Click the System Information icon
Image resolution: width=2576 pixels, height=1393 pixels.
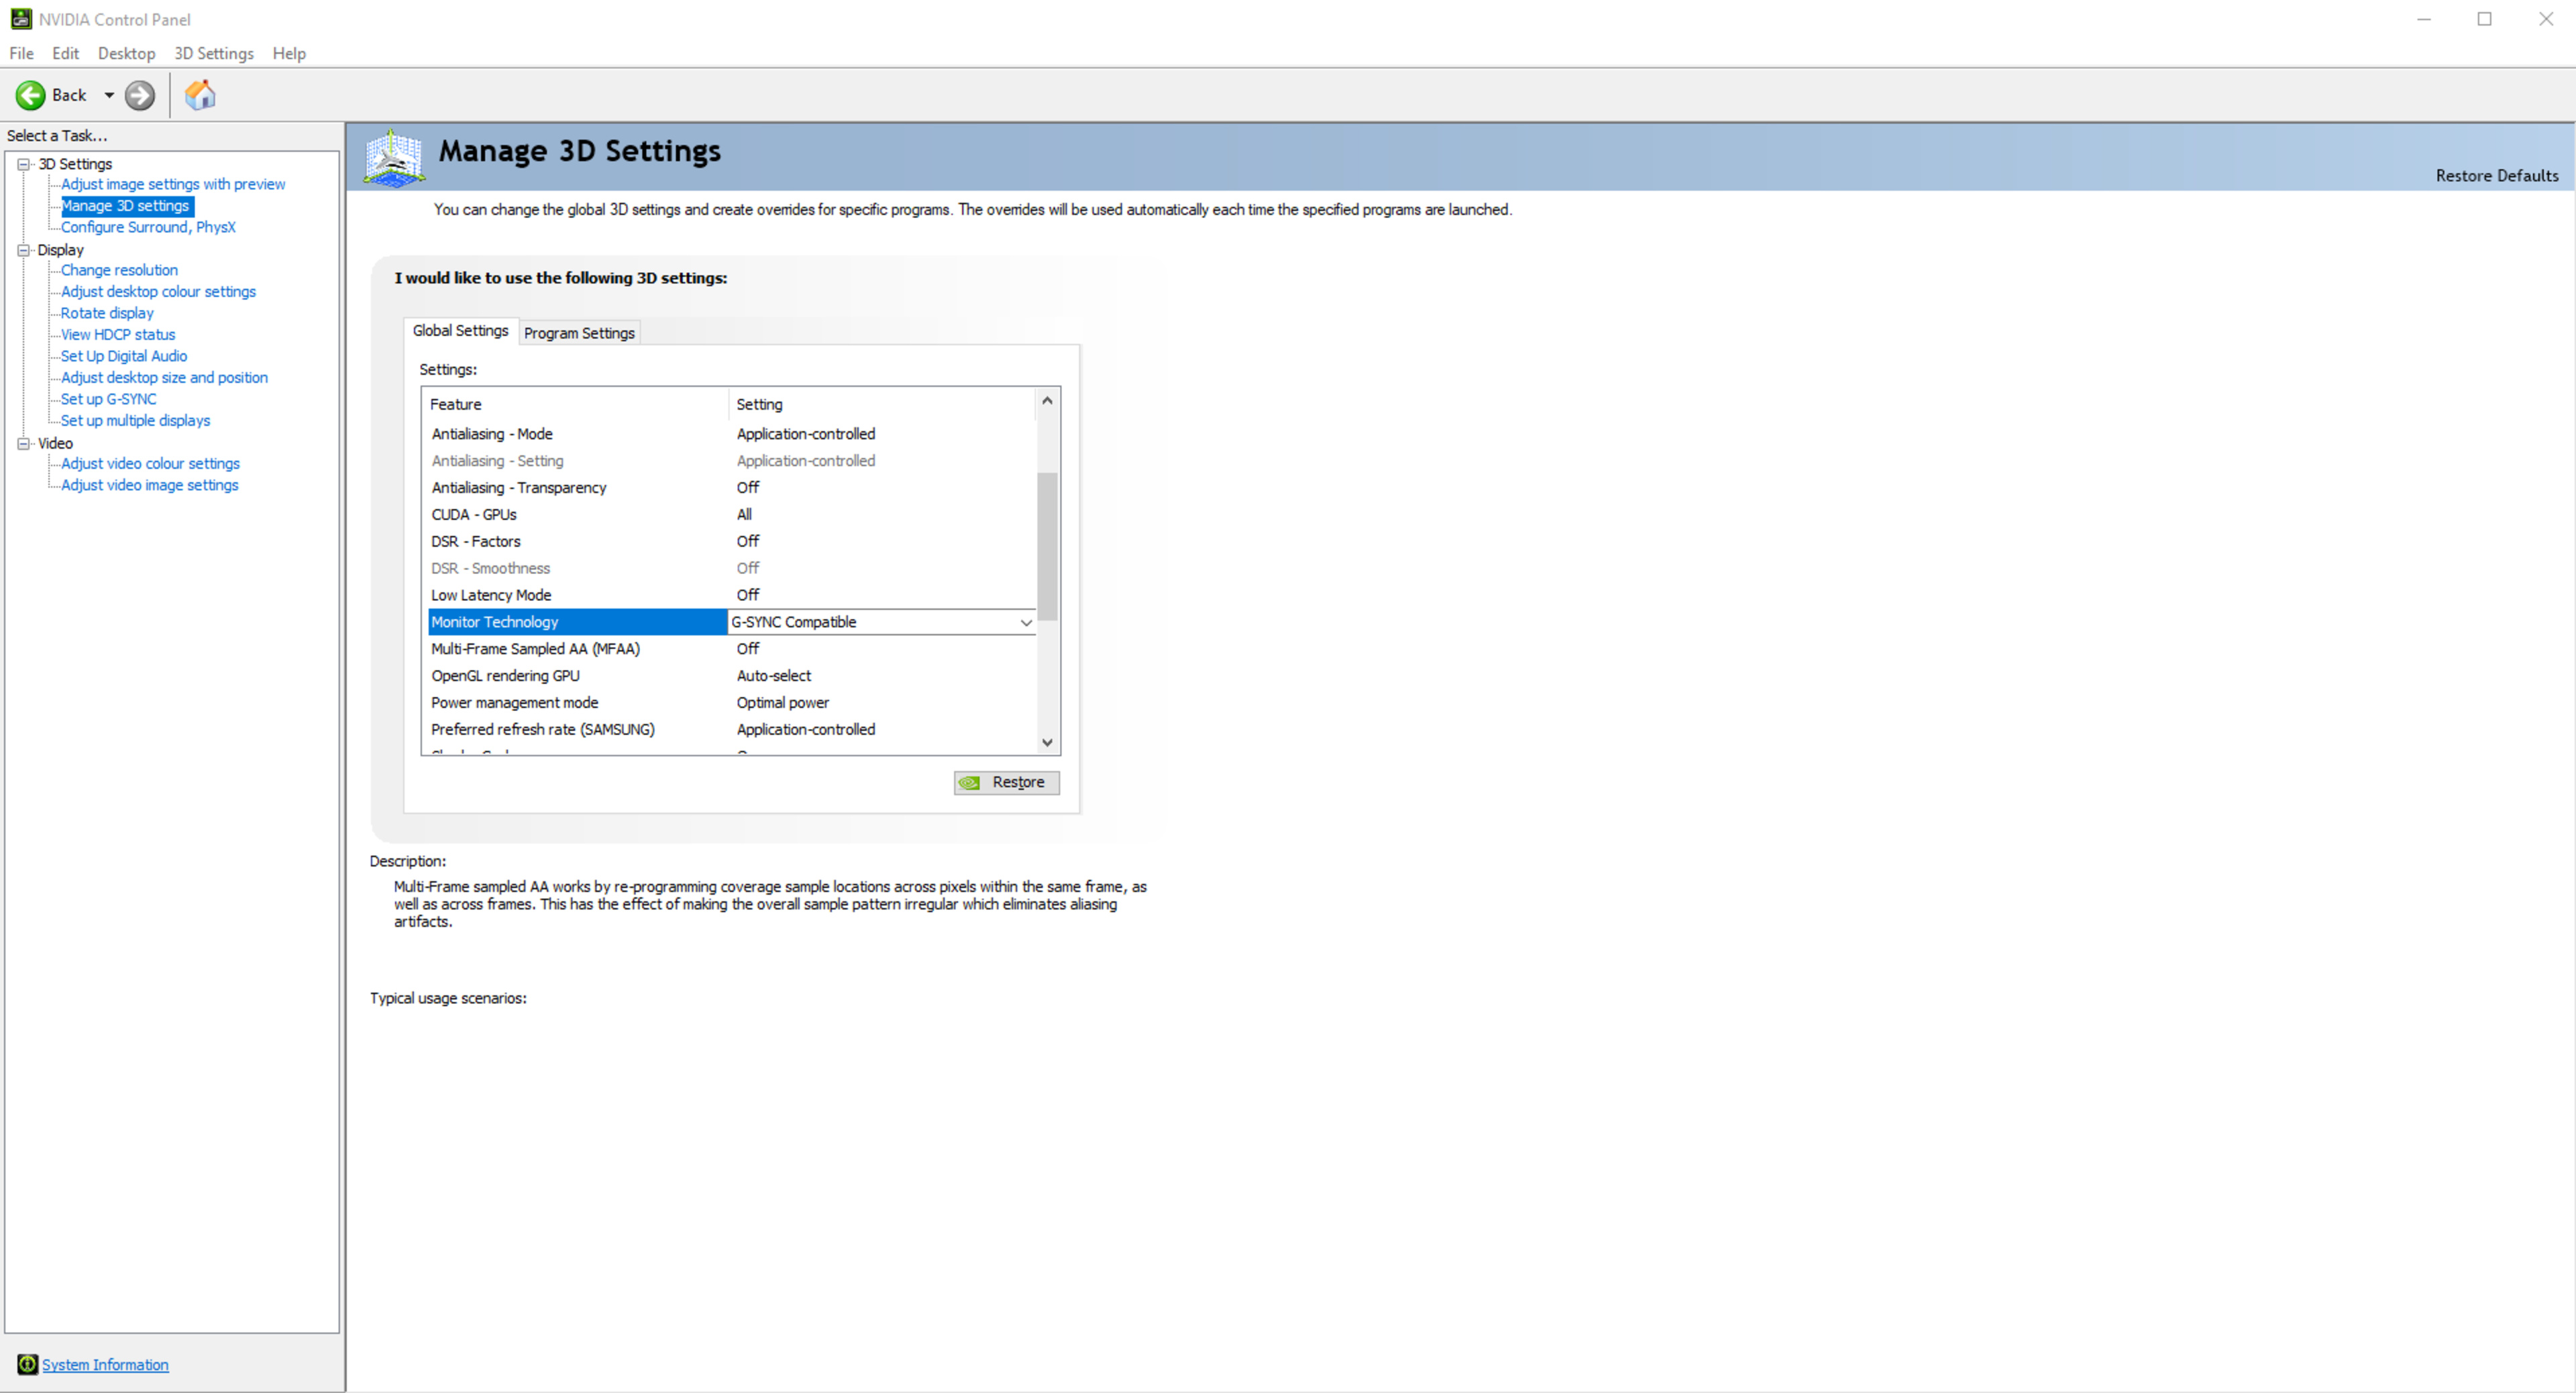tap(27, 1364)
